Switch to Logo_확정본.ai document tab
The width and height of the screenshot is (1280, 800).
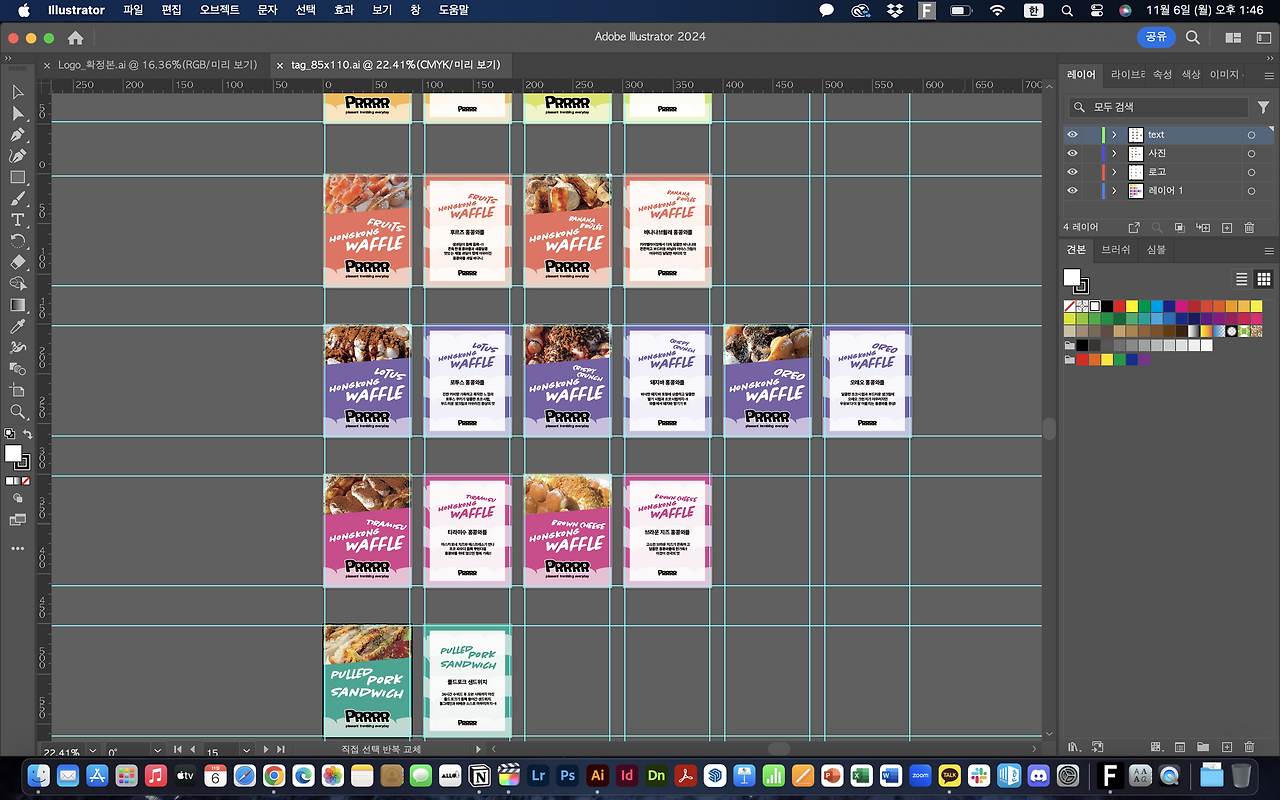[157, 65]
